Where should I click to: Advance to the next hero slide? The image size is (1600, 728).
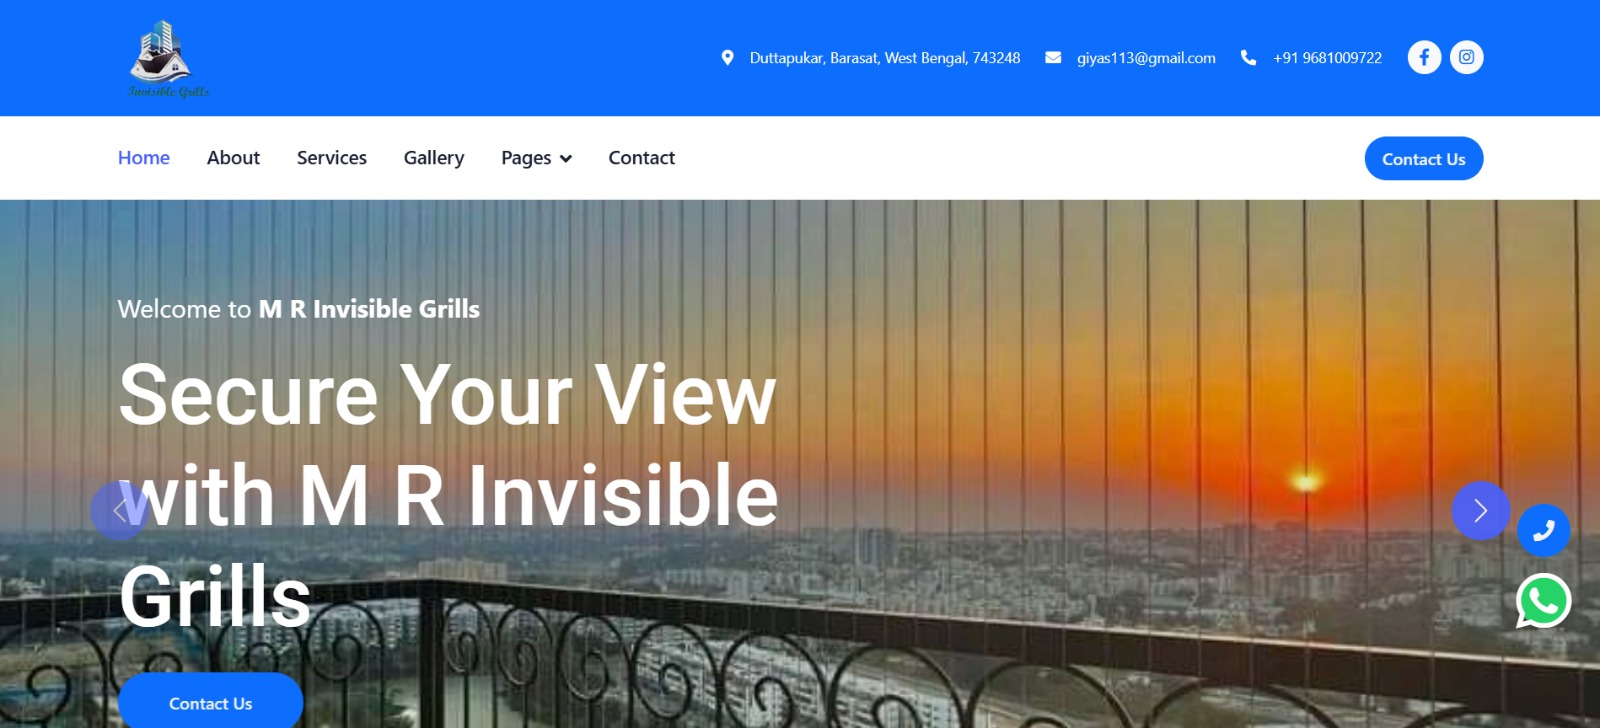(x=1480, y=511)
